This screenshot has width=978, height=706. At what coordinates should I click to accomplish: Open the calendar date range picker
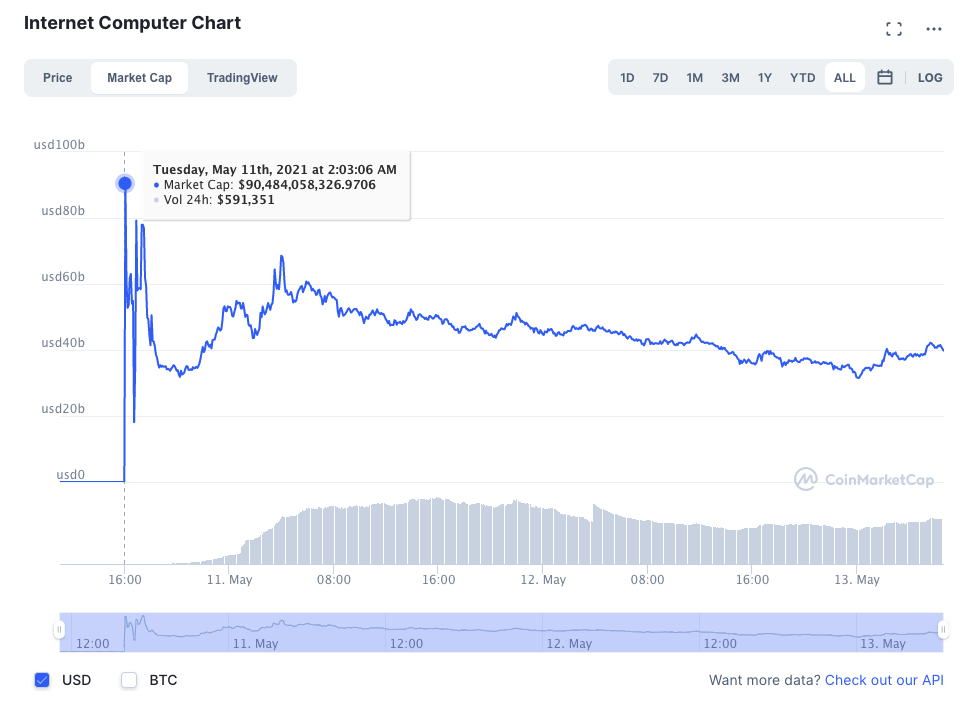[x=885, y=77]
